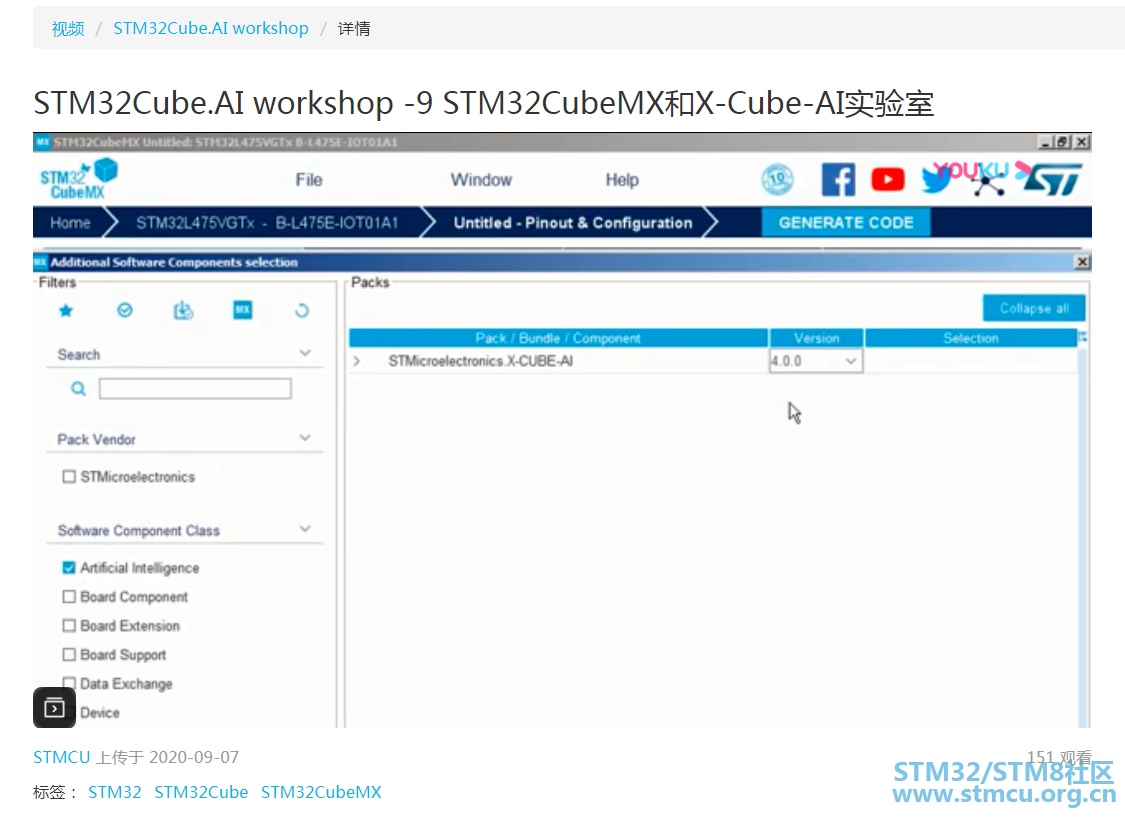Viewport: 1125px width, 817px height.
Task: Select the STMicroelectronics.X-CUBE-AI row text
Action: pyautogui.click(x=481, y=361)
